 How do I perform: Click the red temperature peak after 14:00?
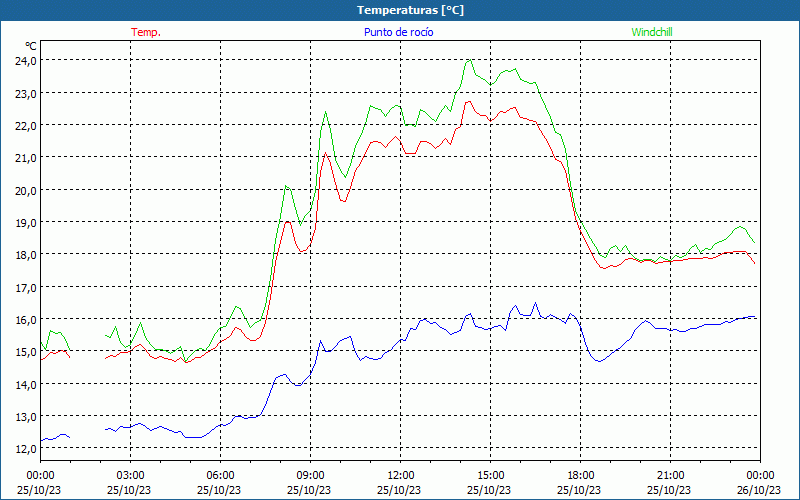(x=469, y=102)
